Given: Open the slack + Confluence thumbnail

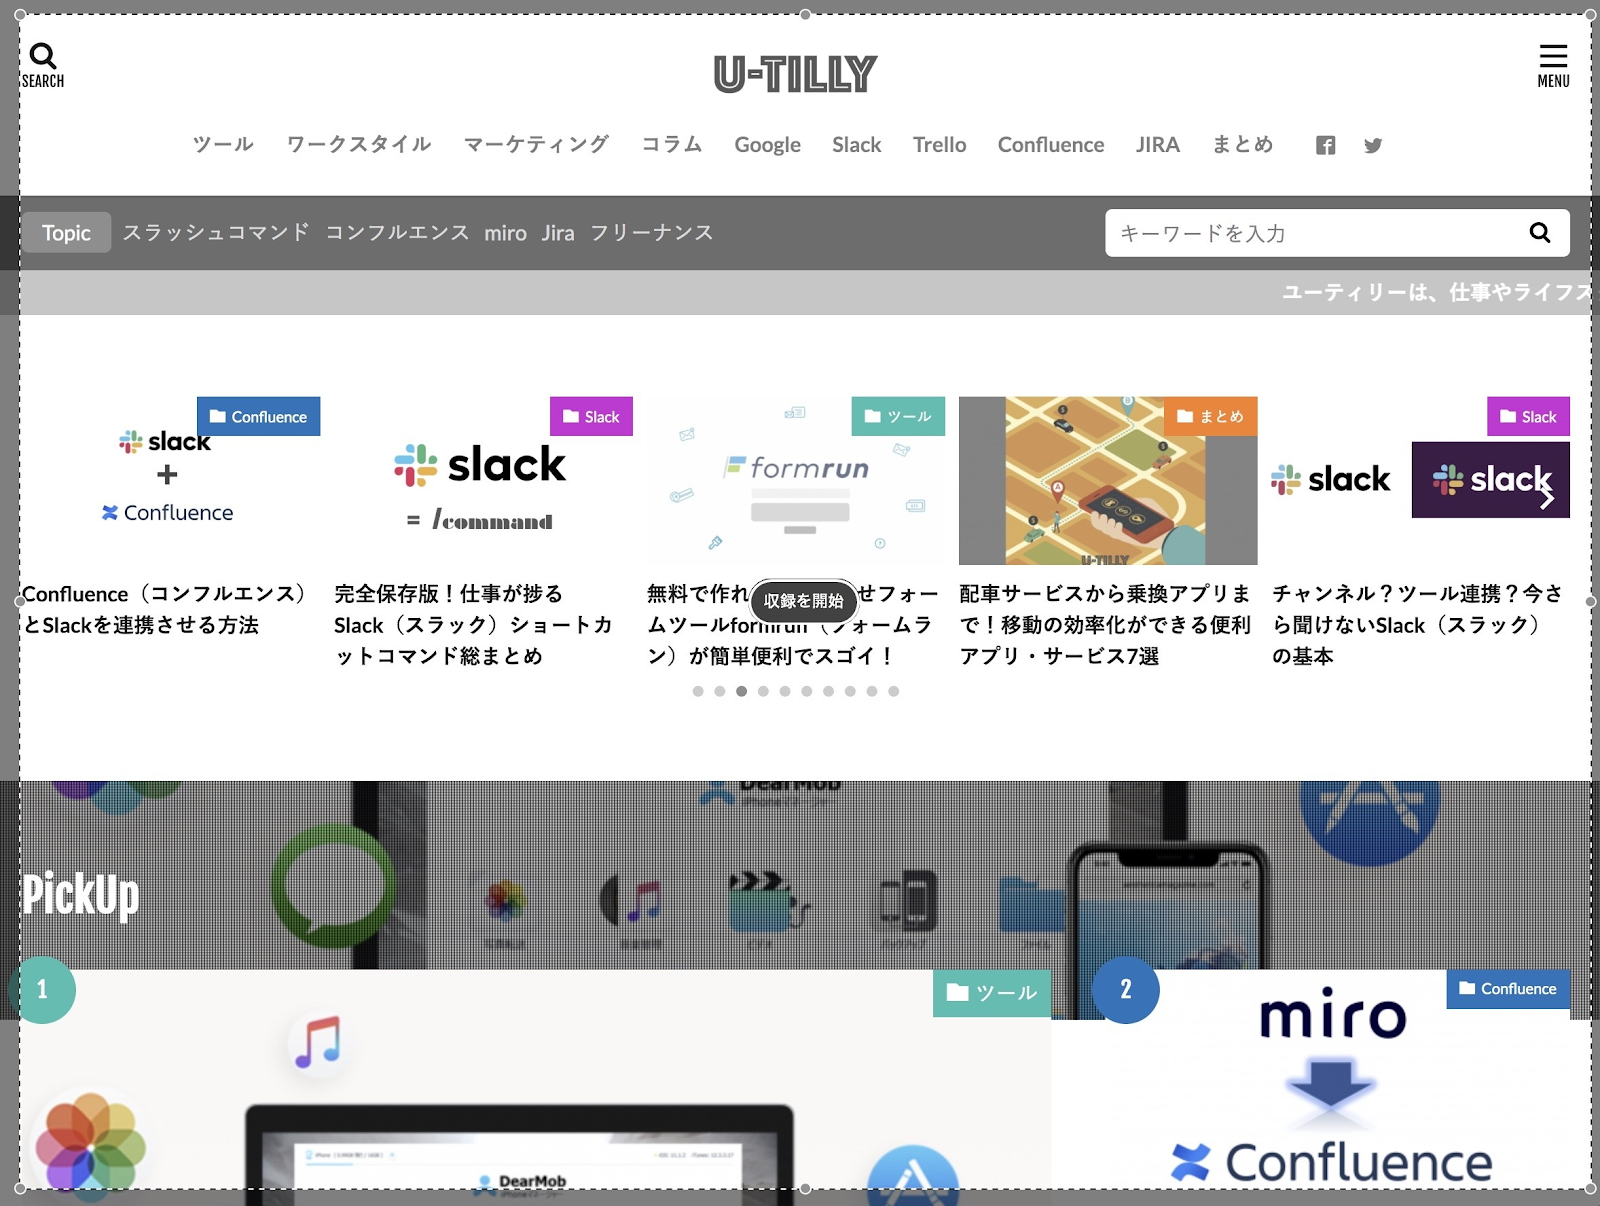Looking at the screenshot, I should point(170,481).
